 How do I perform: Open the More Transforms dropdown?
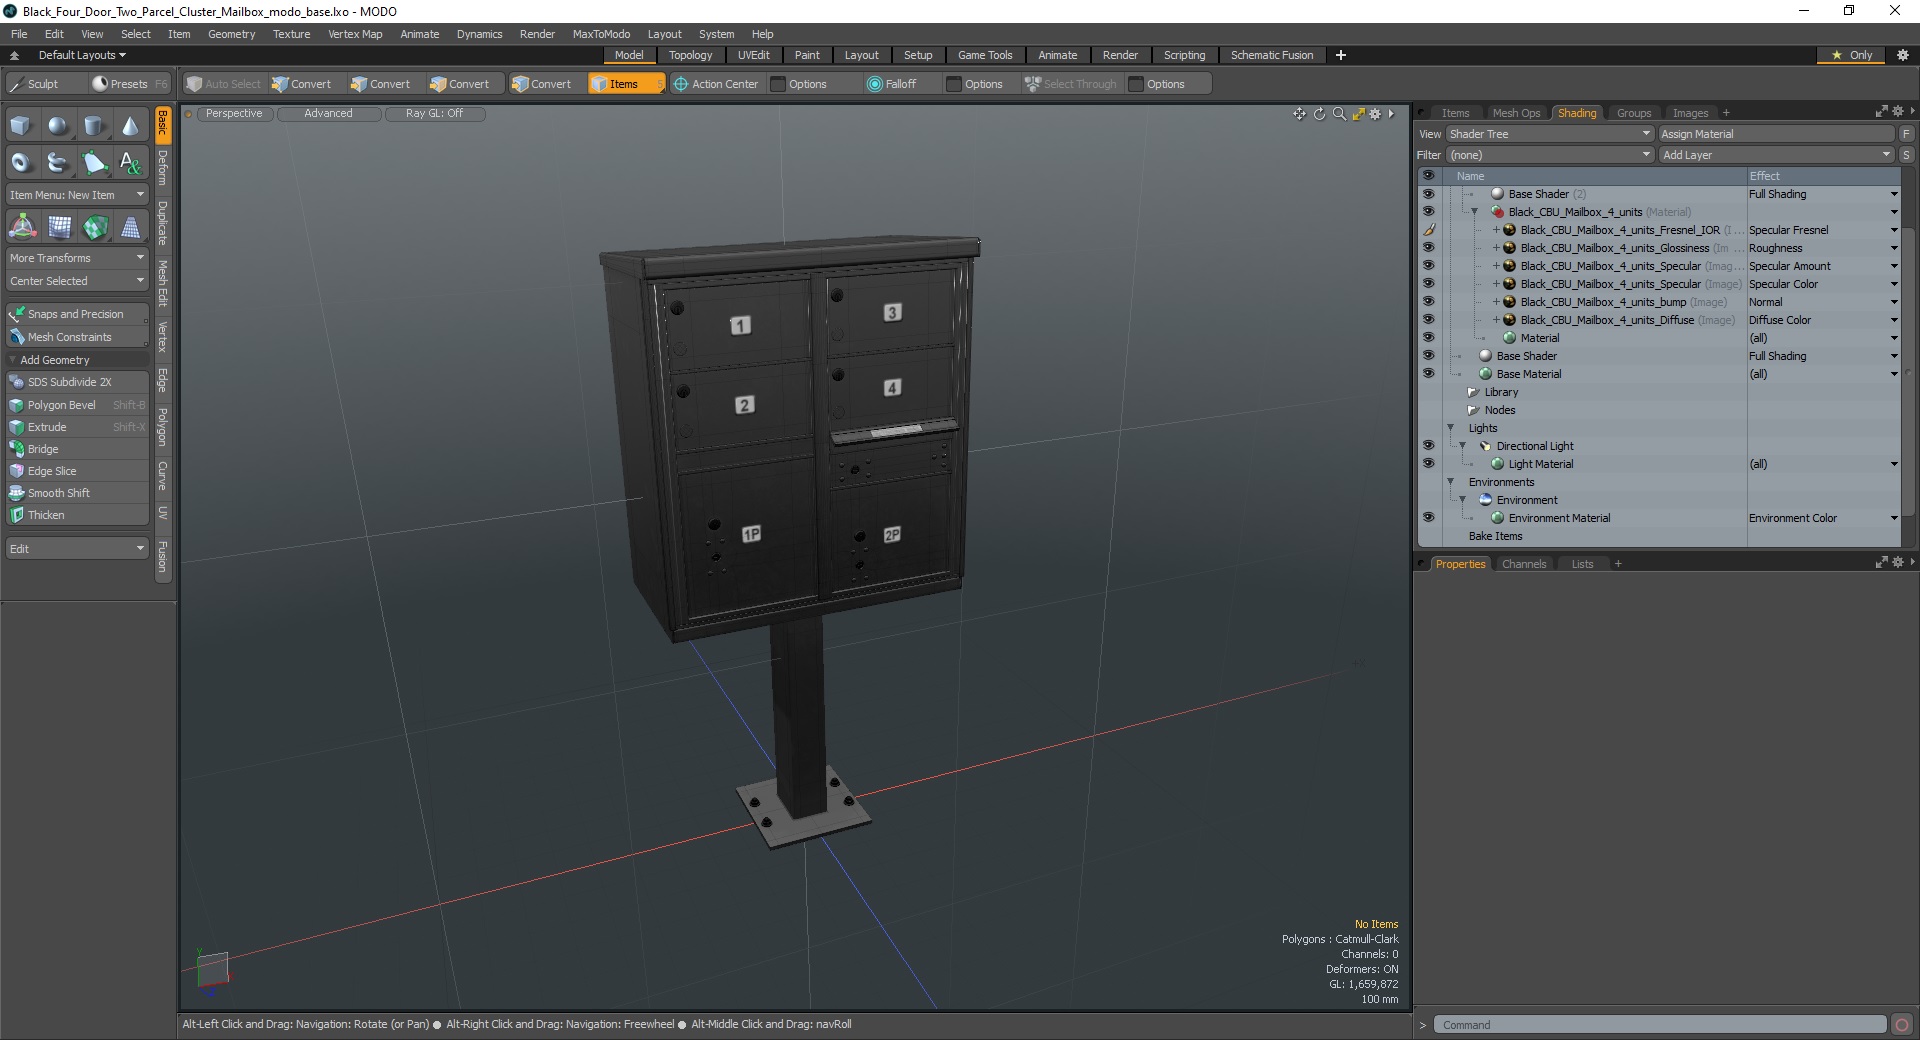(x=77, y=258)
